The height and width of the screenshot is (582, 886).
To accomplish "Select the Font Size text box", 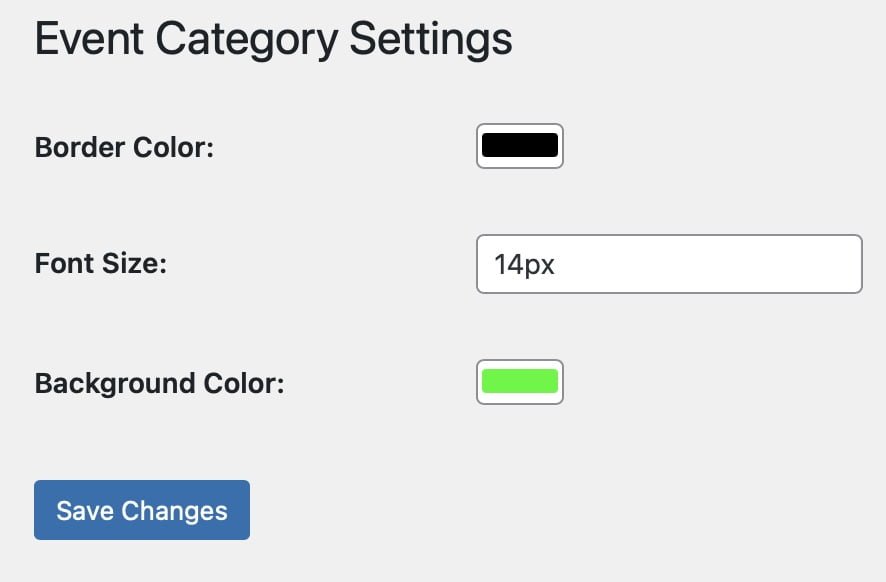I will coord(669,264).
